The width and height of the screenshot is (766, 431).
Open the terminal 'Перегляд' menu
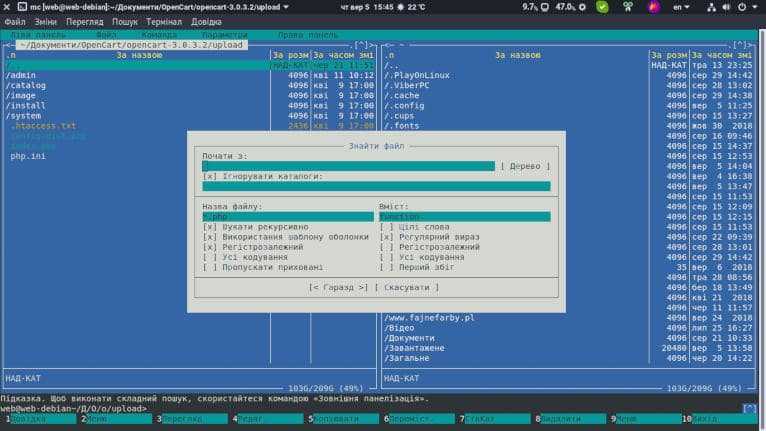(85, 22)
